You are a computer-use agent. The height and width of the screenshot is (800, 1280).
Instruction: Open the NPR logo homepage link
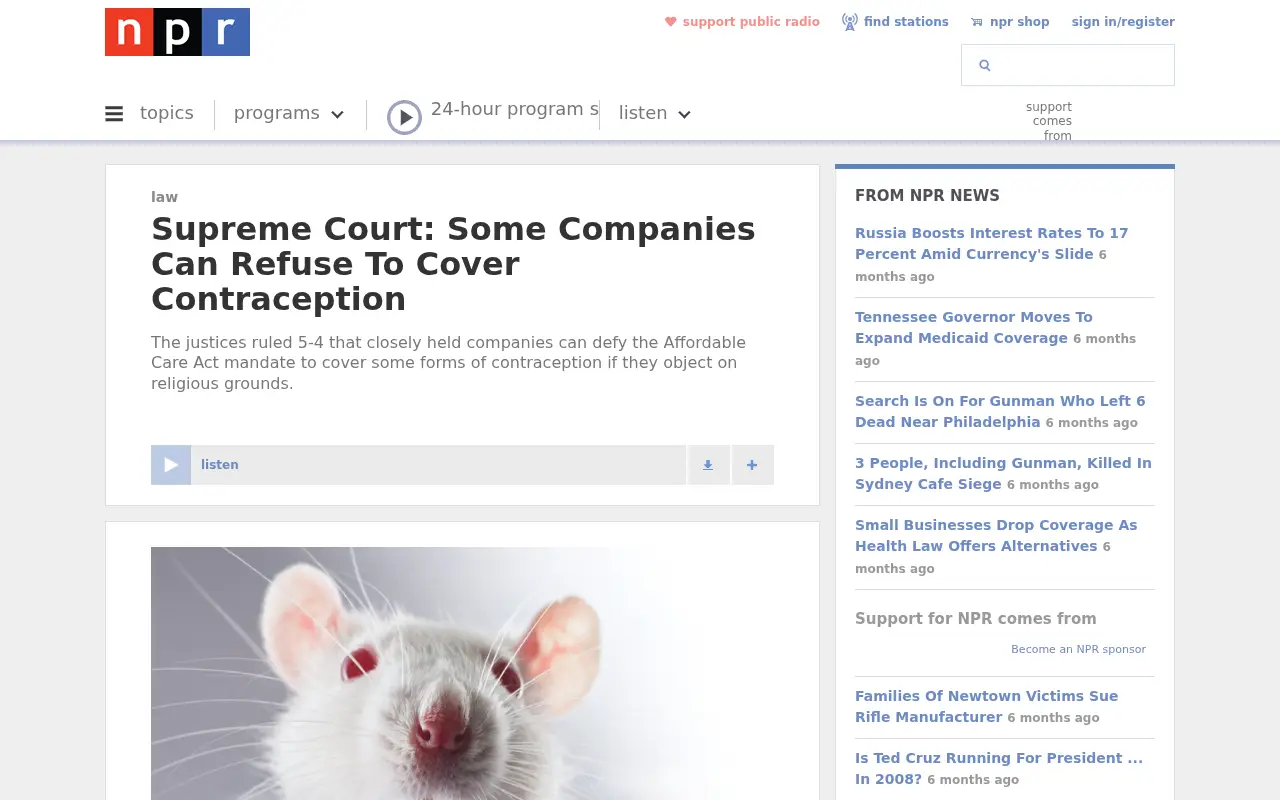(177, 32)
